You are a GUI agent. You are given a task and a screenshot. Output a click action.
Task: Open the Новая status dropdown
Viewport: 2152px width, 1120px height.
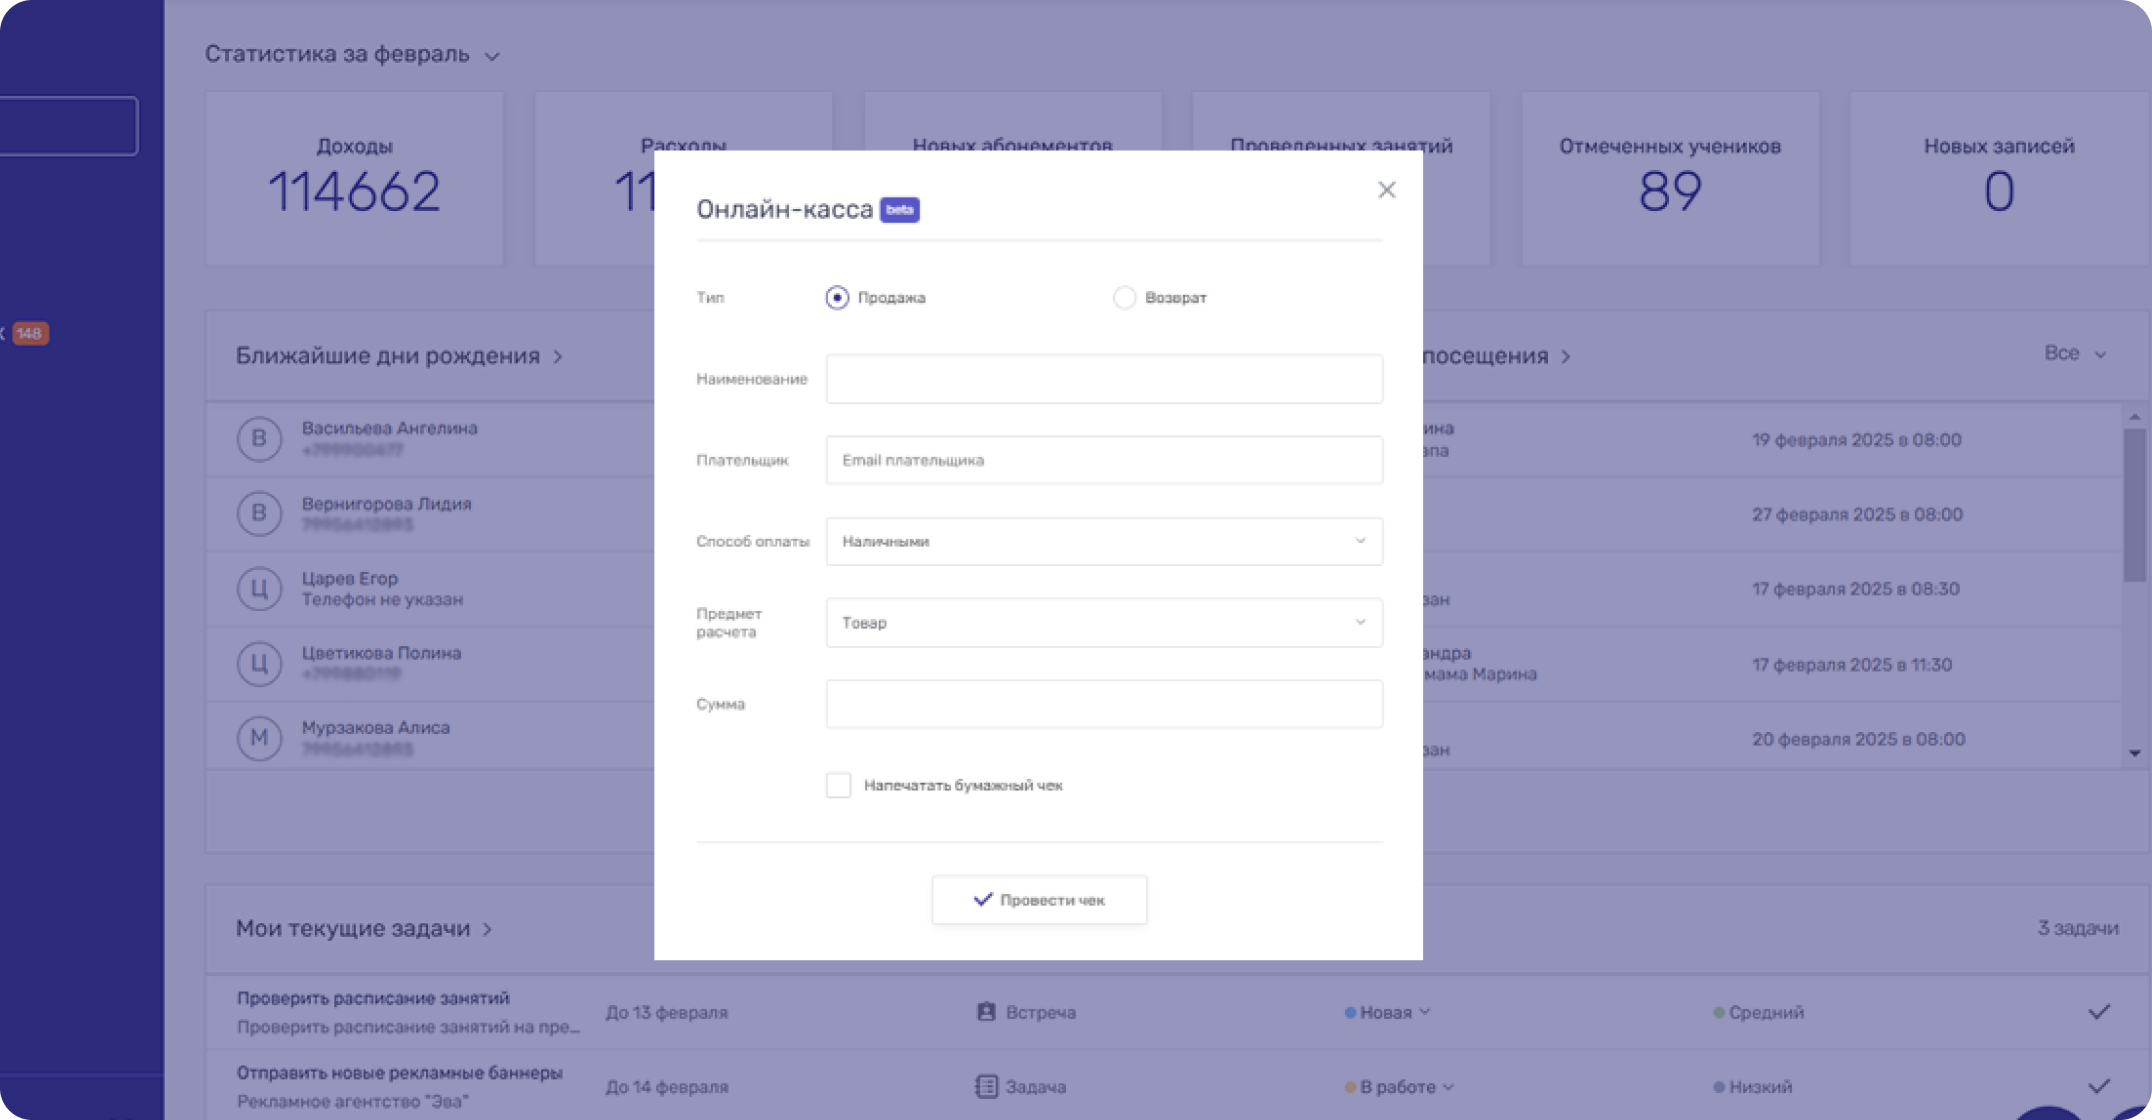[1388, 1012]
